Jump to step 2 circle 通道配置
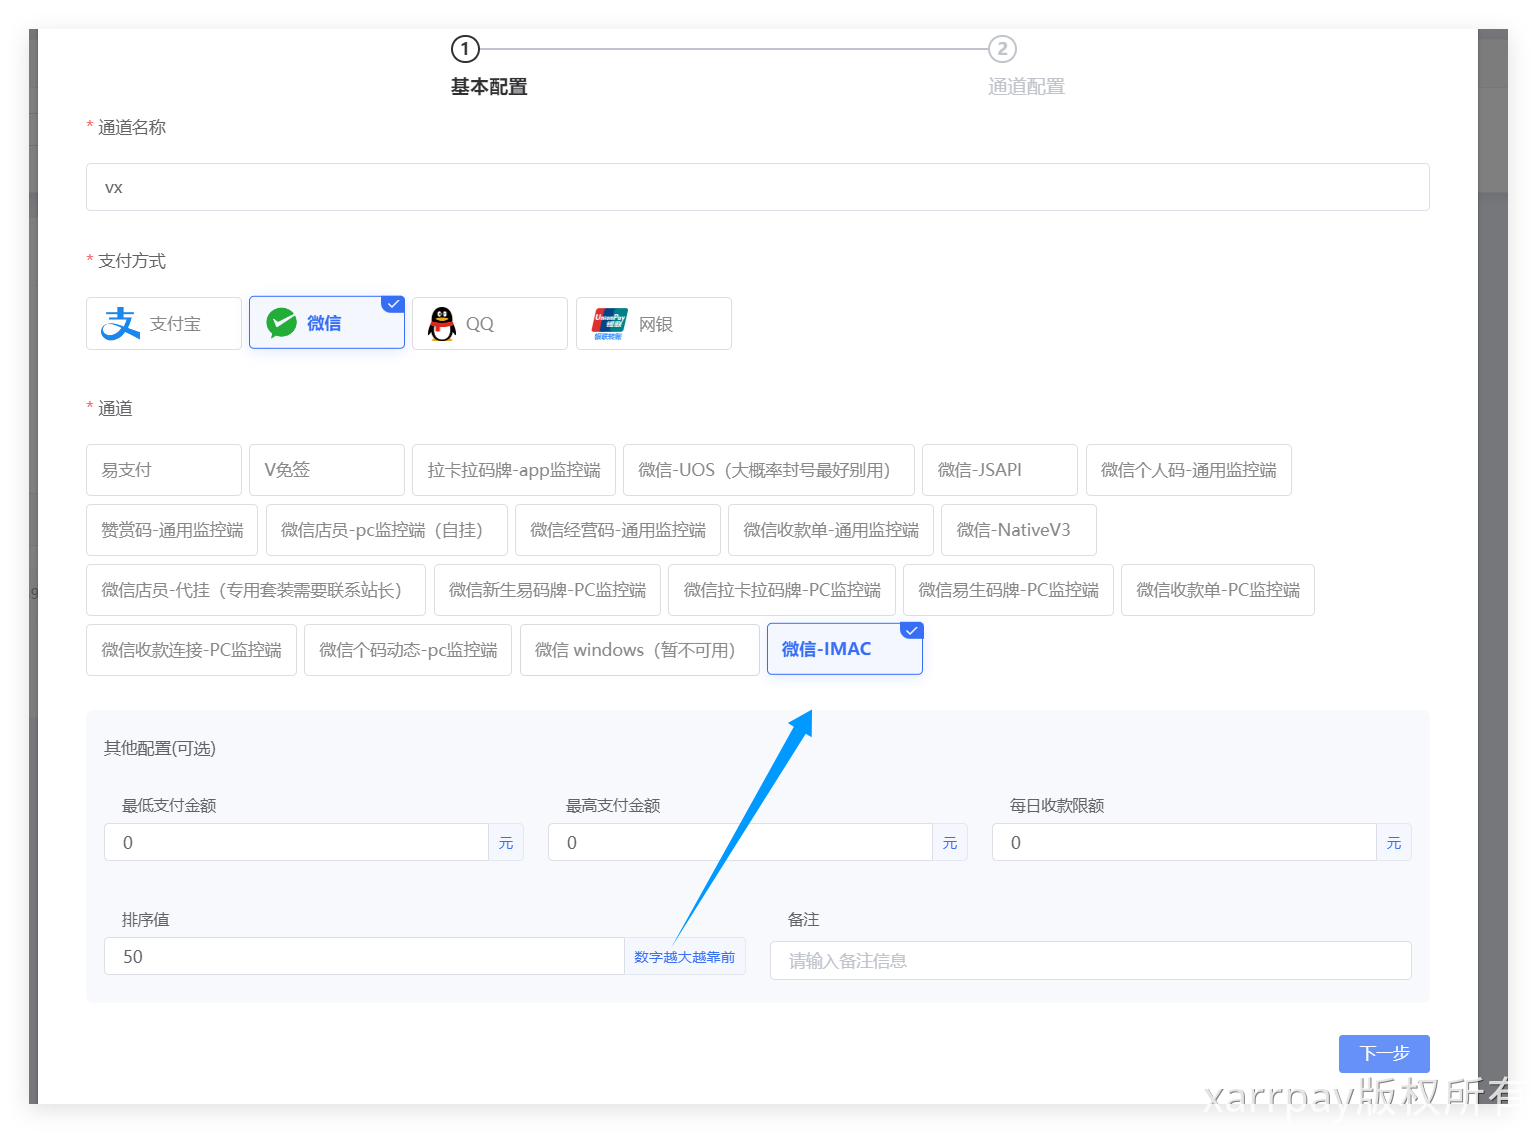The width and height of the screenshot is (1537, 1133). (1002, 49)
